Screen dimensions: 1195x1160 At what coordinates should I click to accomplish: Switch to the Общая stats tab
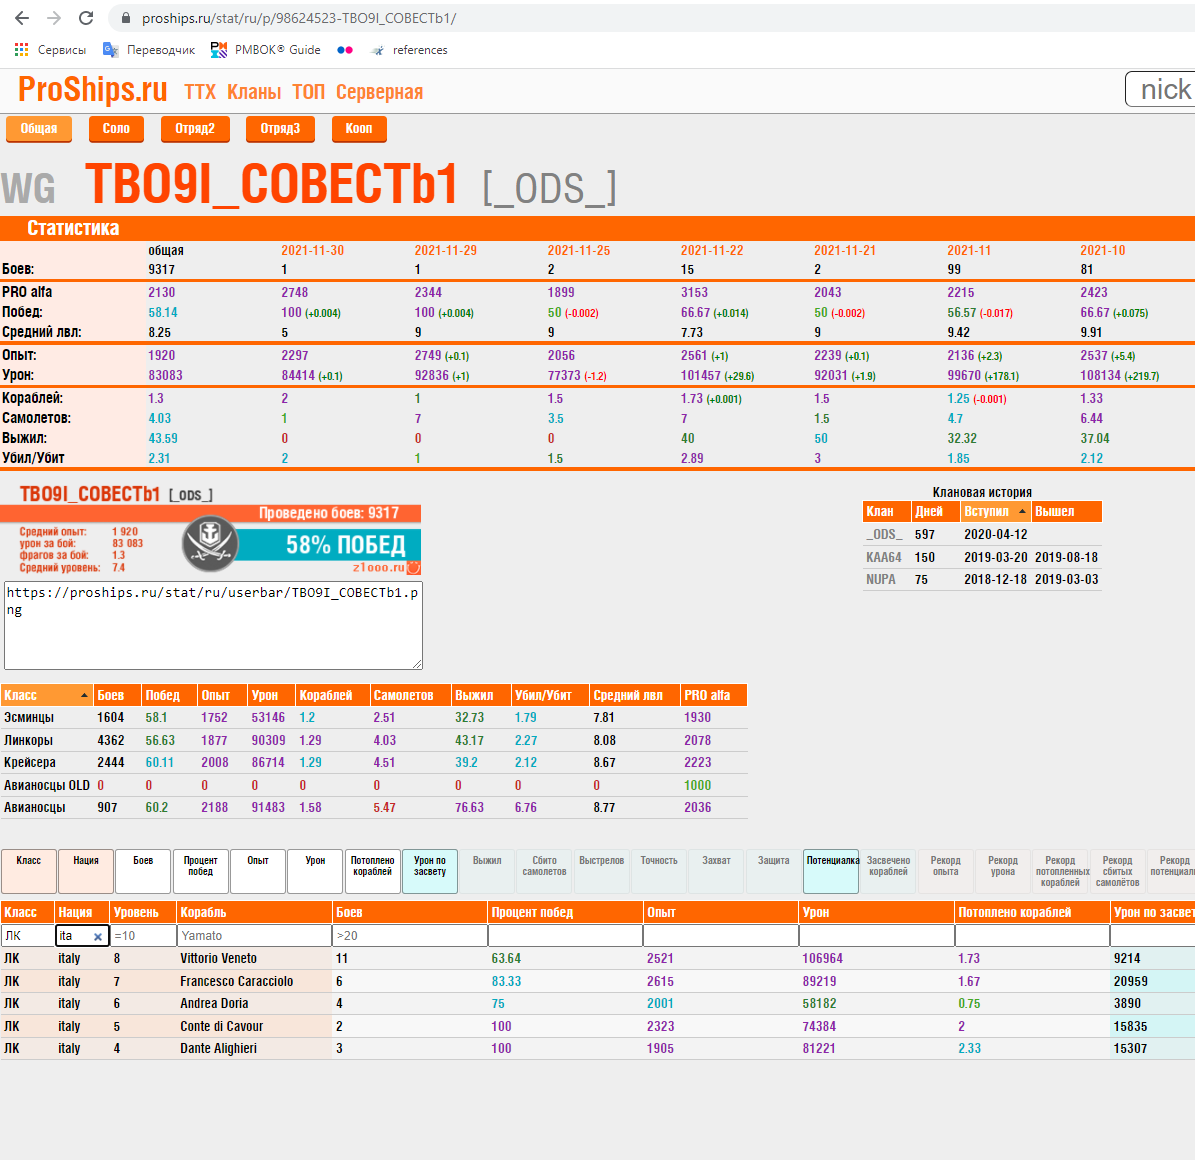pyautogui.click(x=39, y=129)
